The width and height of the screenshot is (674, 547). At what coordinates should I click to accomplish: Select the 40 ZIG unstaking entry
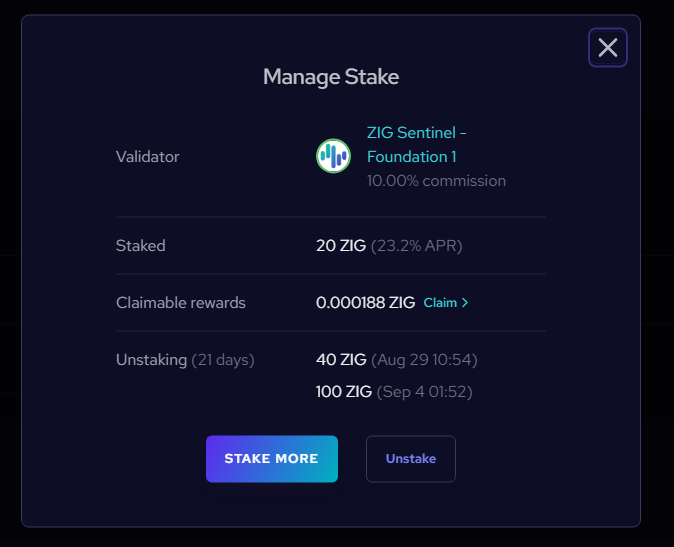click(340, 359)
